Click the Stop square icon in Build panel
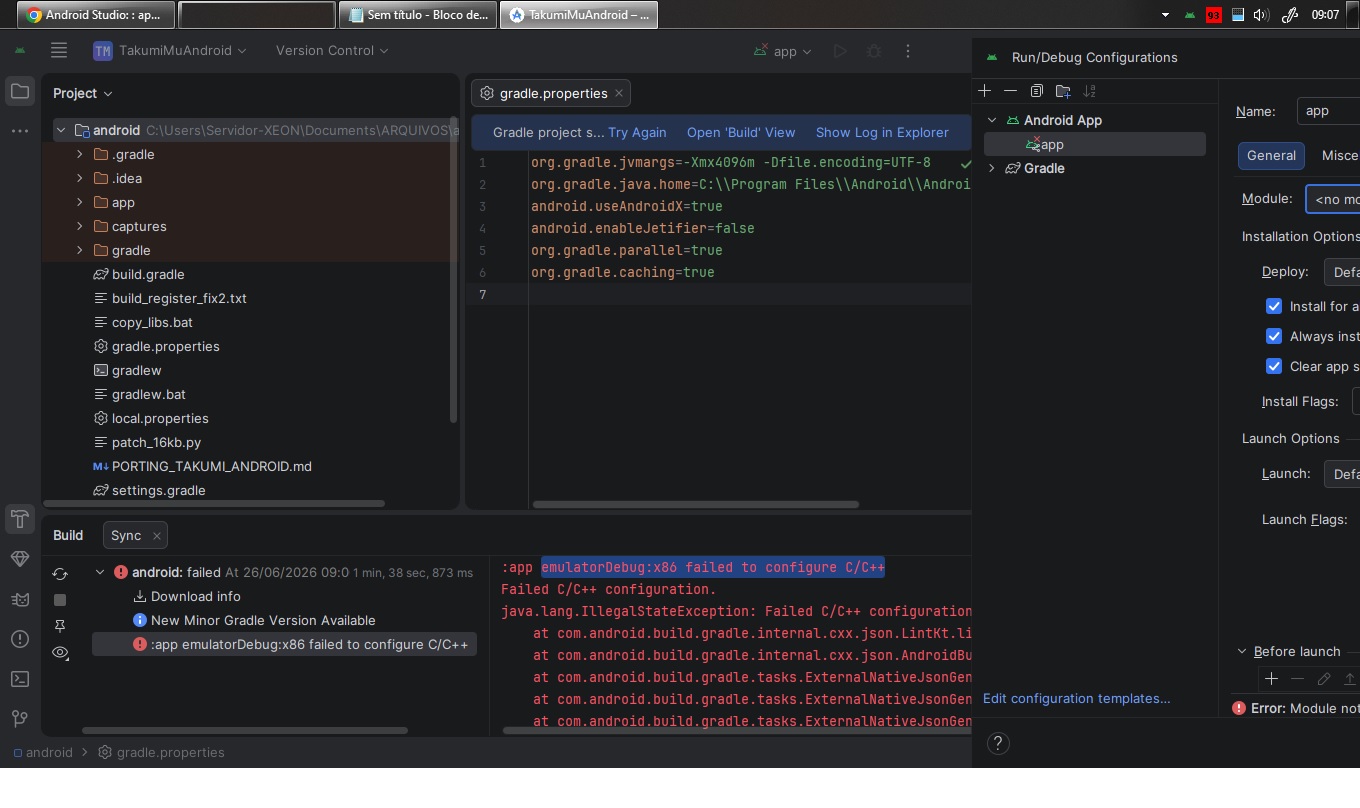1360x808 pixels. 60,600
